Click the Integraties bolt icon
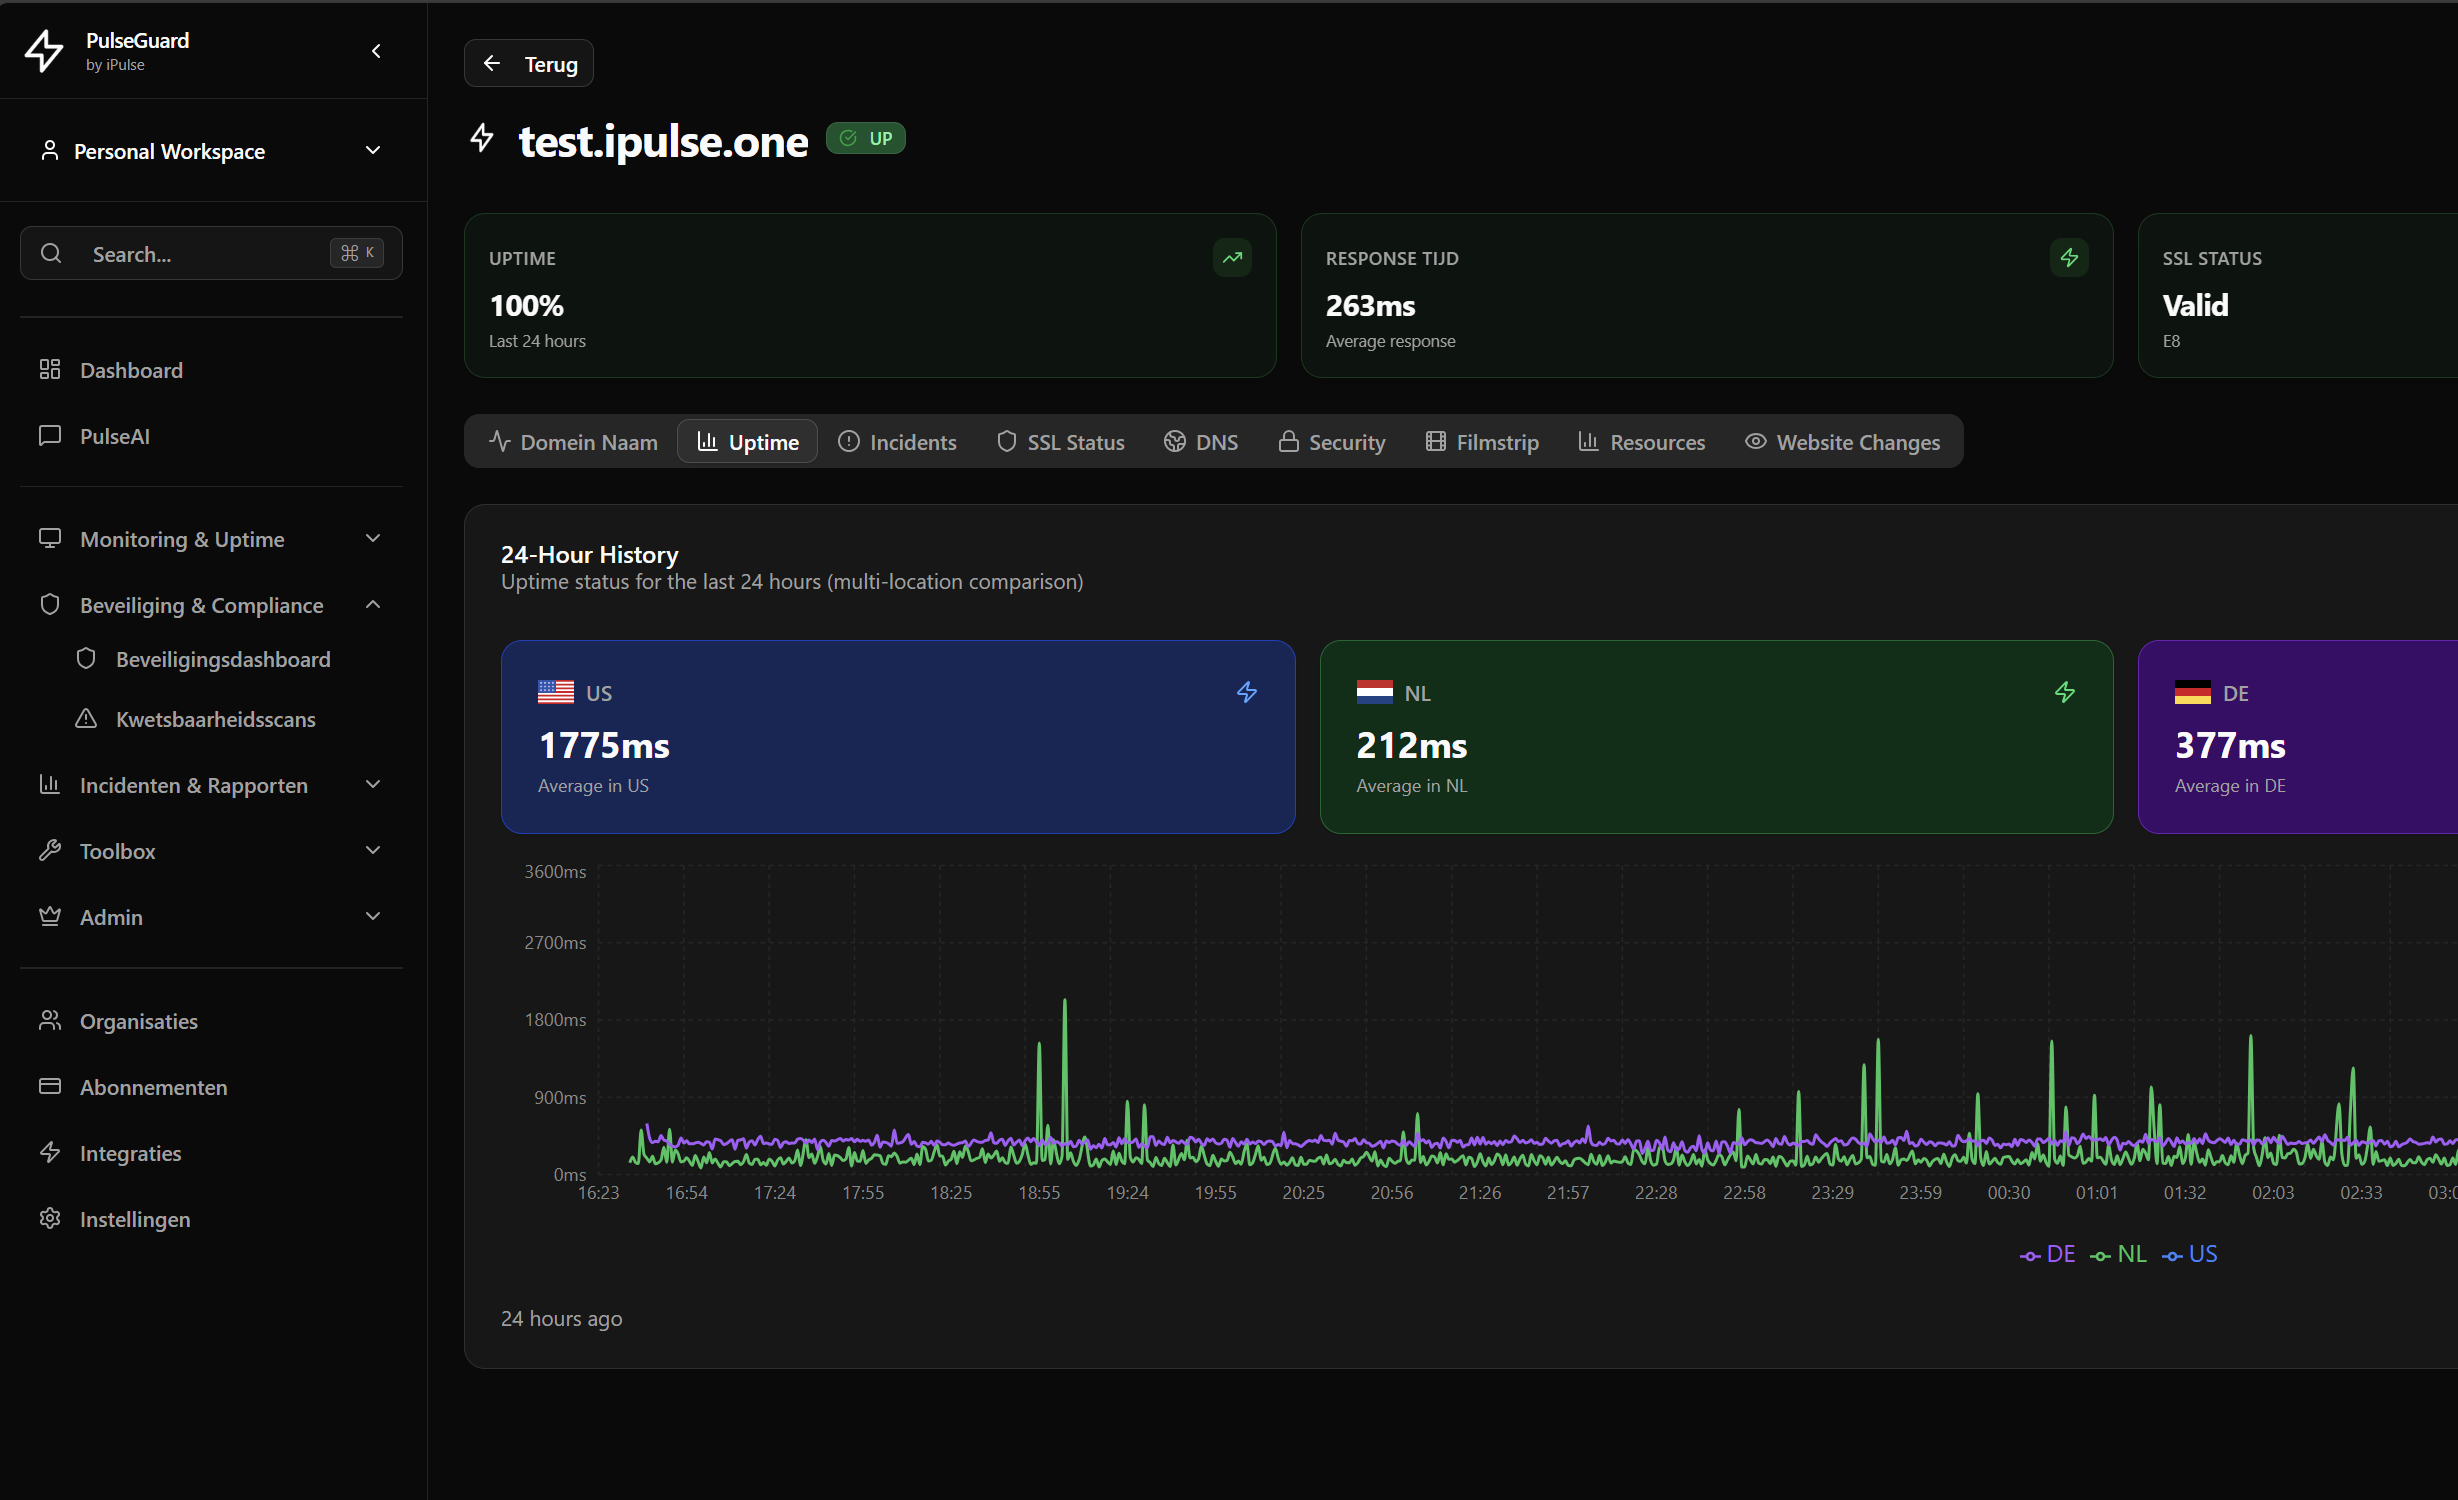2458x1500 pixels. (50, 1152)
